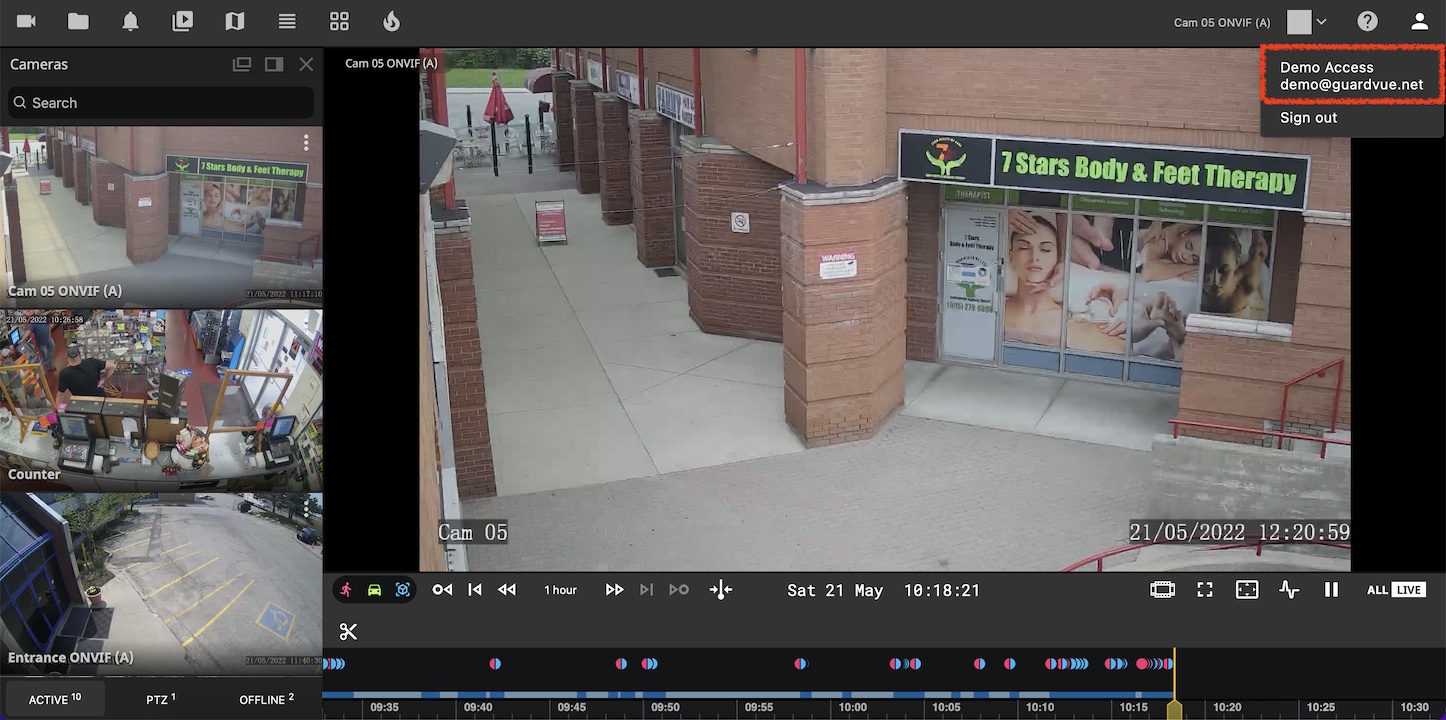Open date picker Sat 21 May

(835, 591)
